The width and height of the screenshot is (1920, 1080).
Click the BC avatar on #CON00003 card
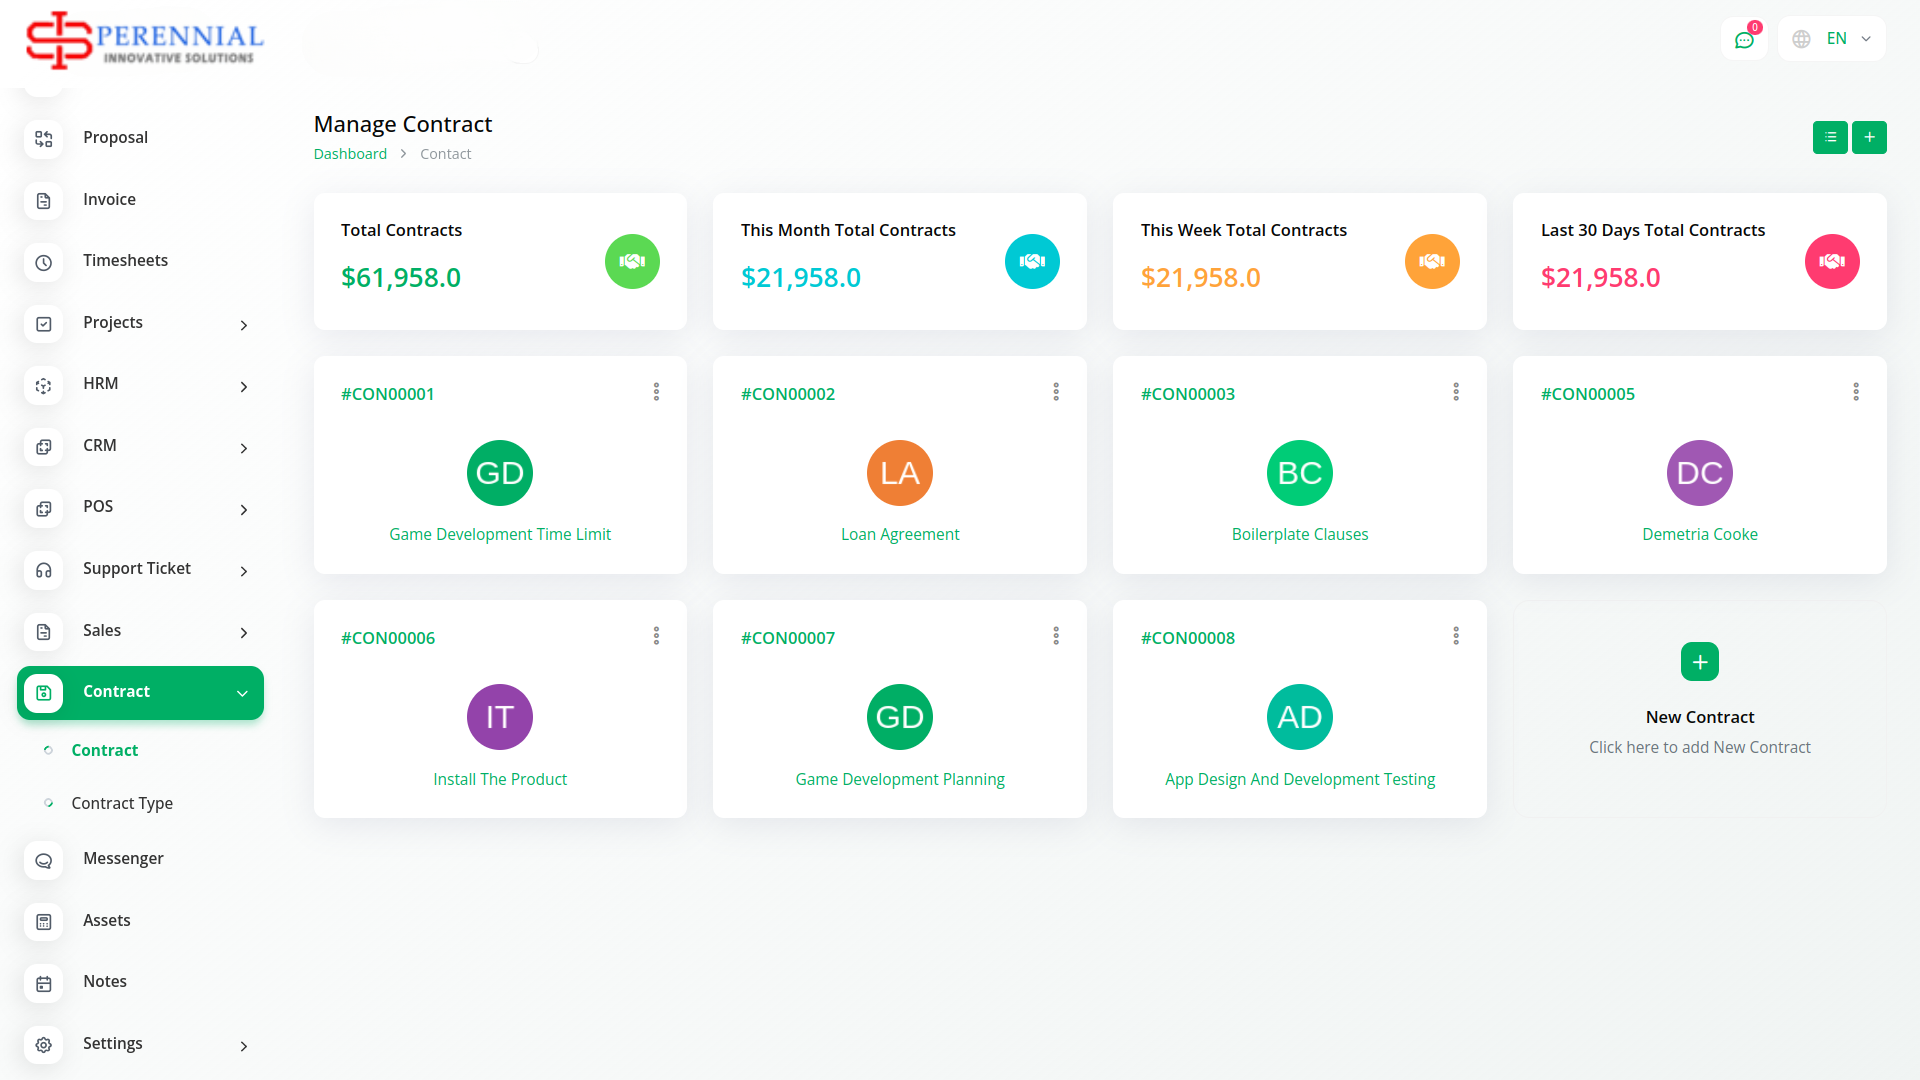click(1300, 473)
